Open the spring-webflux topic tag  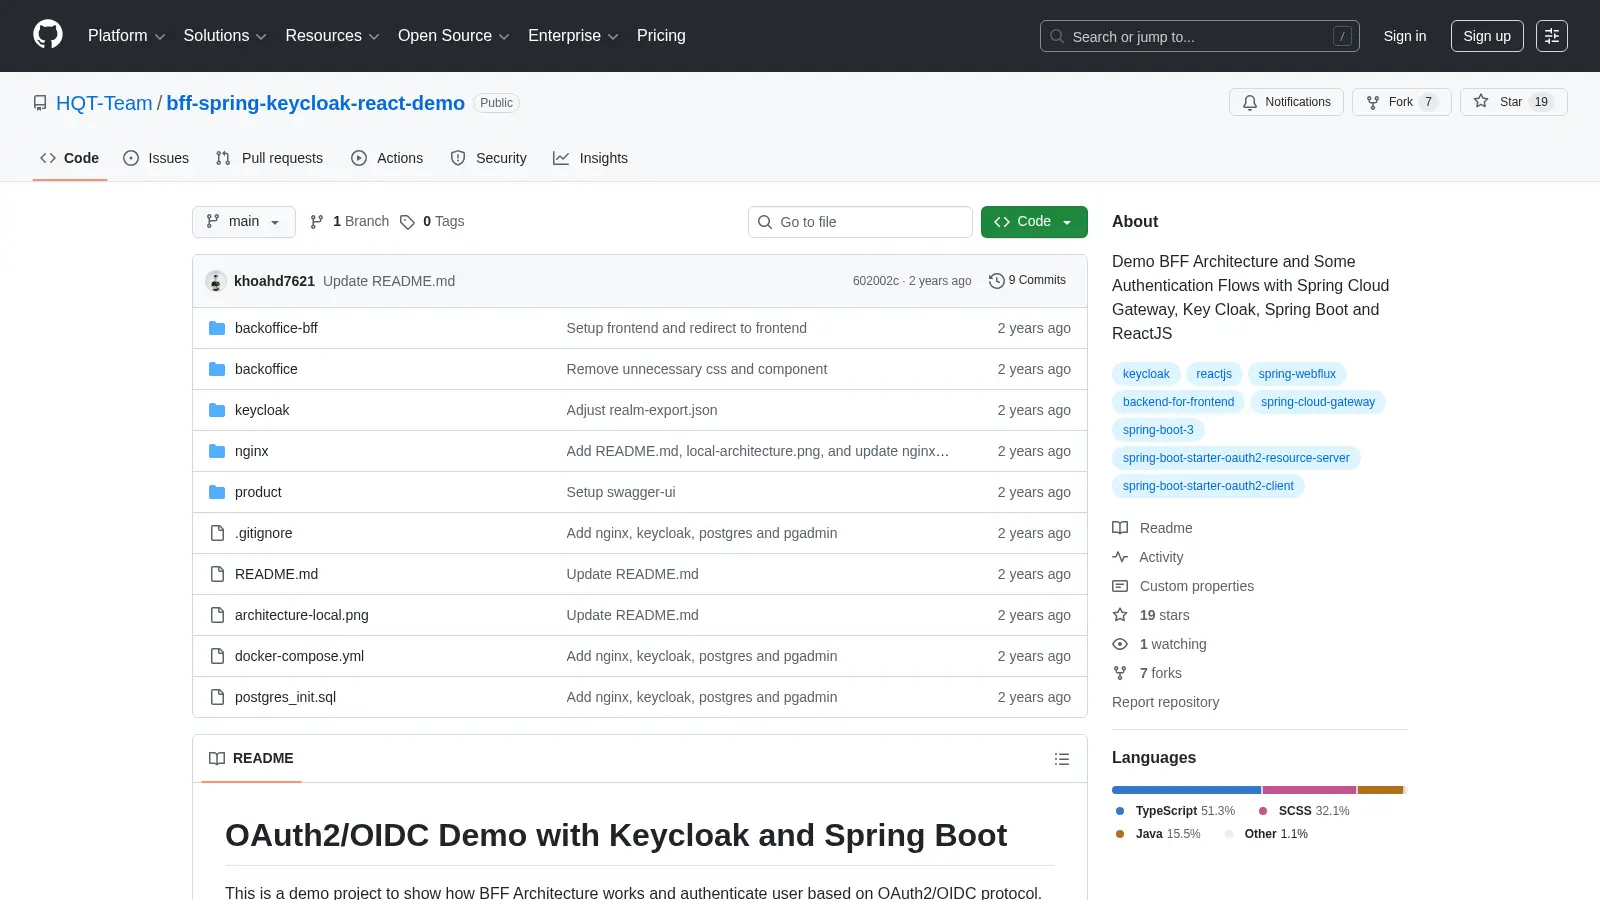tap(1297, 374)
